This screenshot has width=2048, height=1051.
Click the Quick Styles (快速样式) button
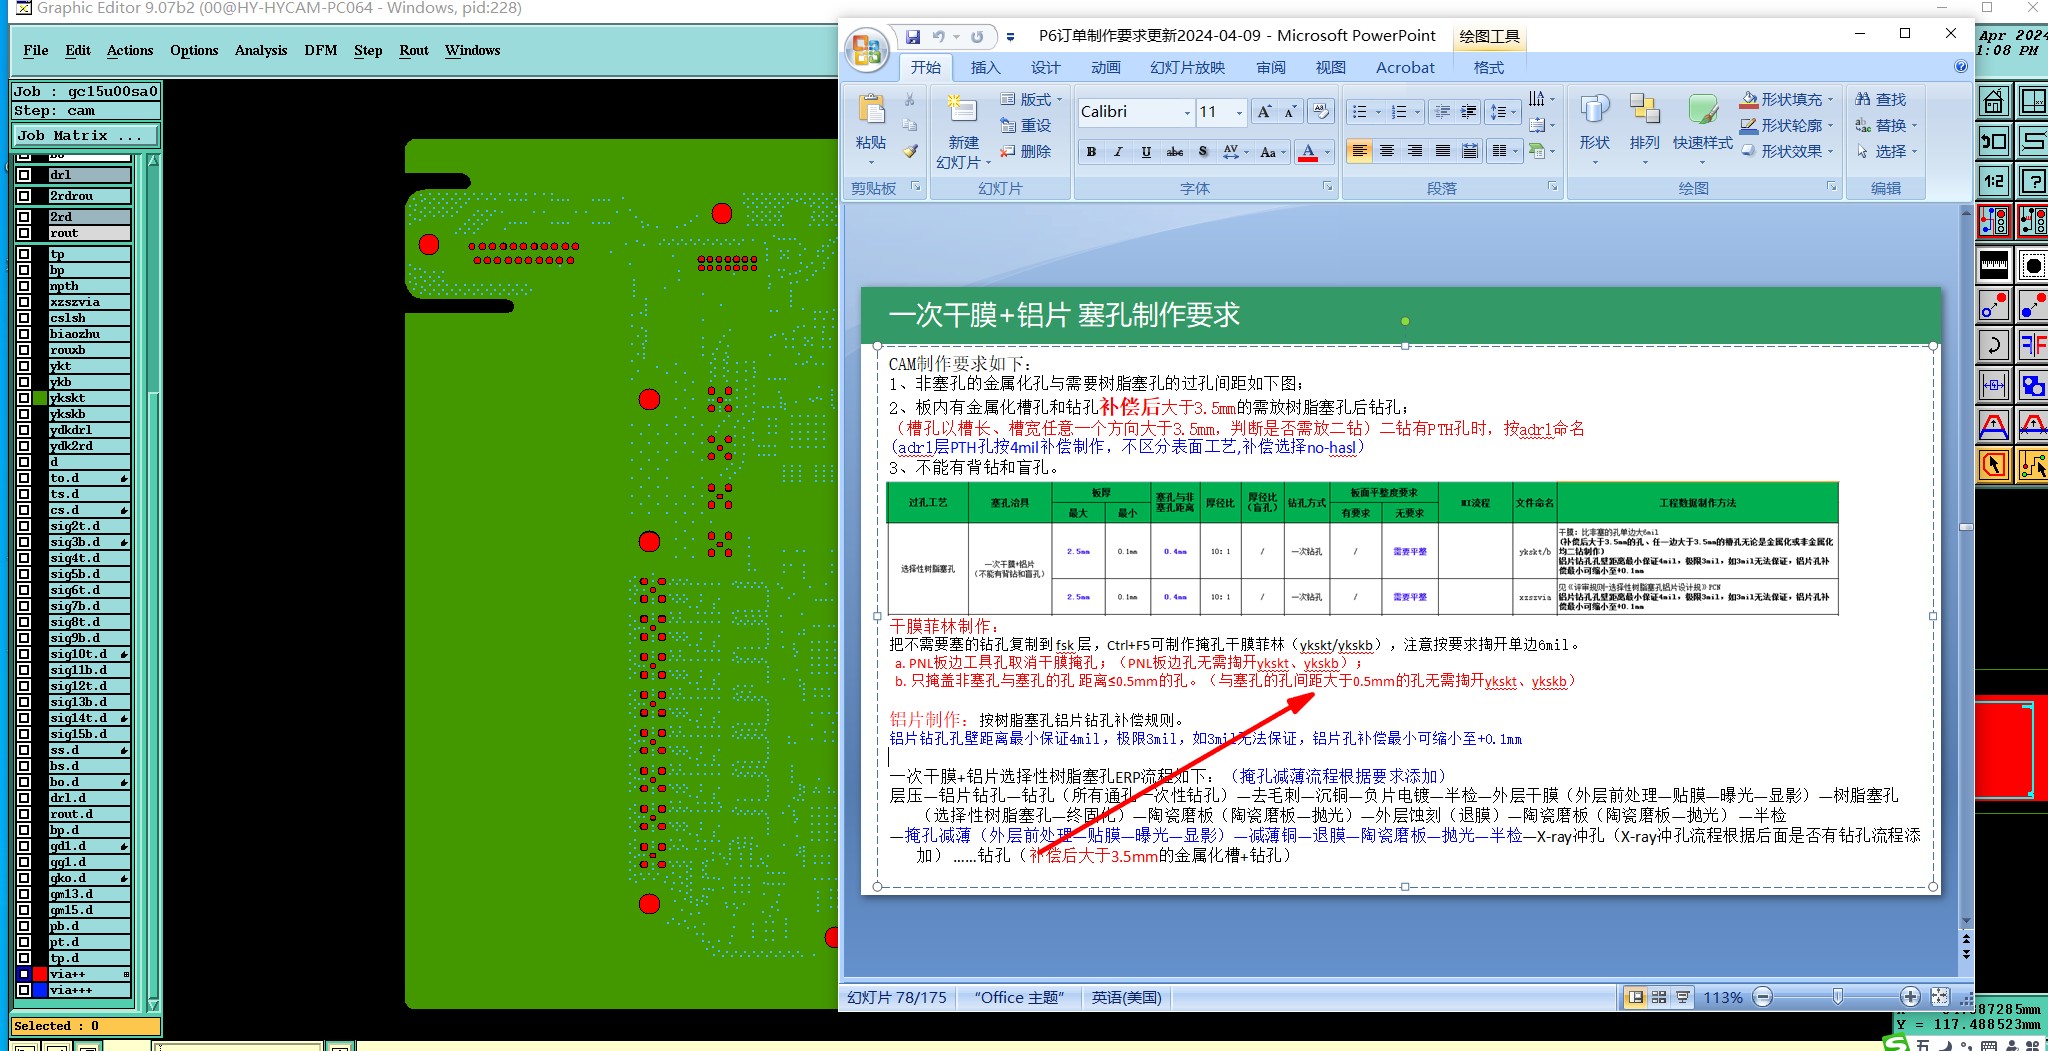pos(1703,130)
